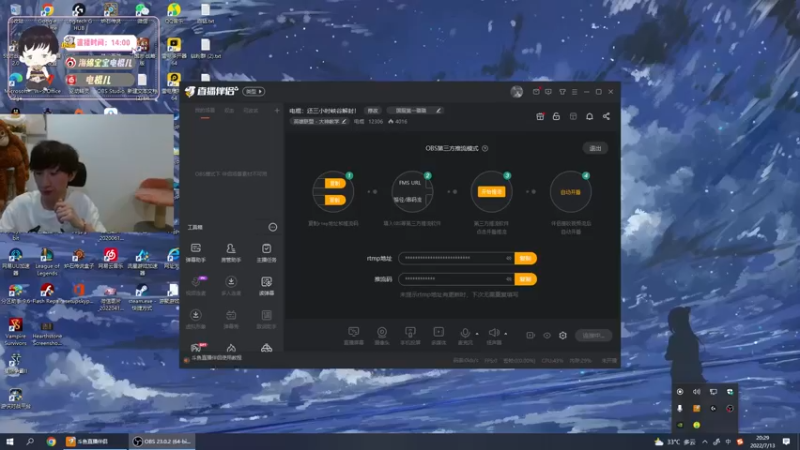Open the settings gear in bottom toolbar
This screenshot has height=450, width=800.
pyautogui.click(x=563, y=335)
